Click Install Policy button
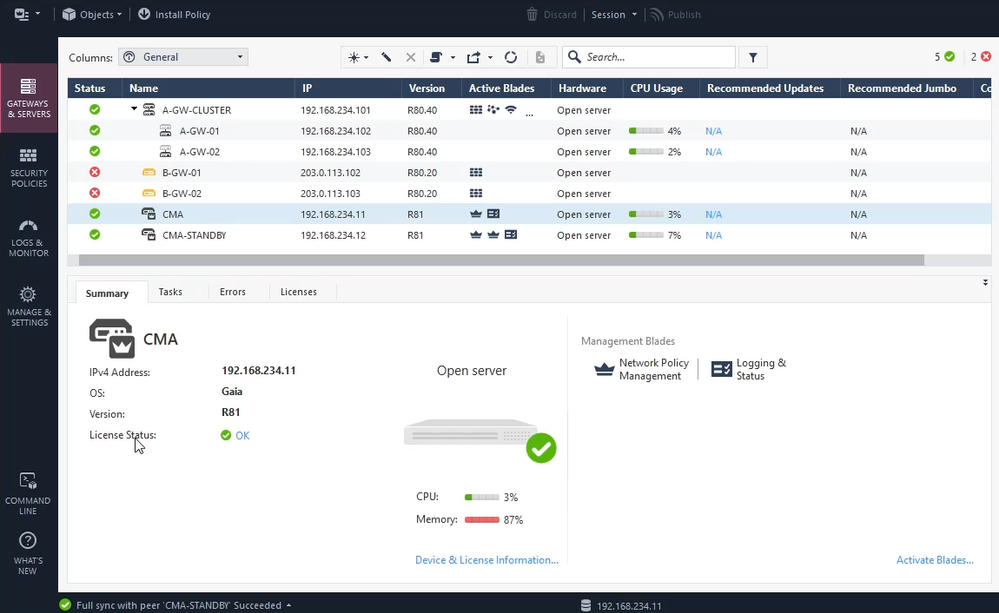Screen dimensions: 999x613 tap(174, 15)
